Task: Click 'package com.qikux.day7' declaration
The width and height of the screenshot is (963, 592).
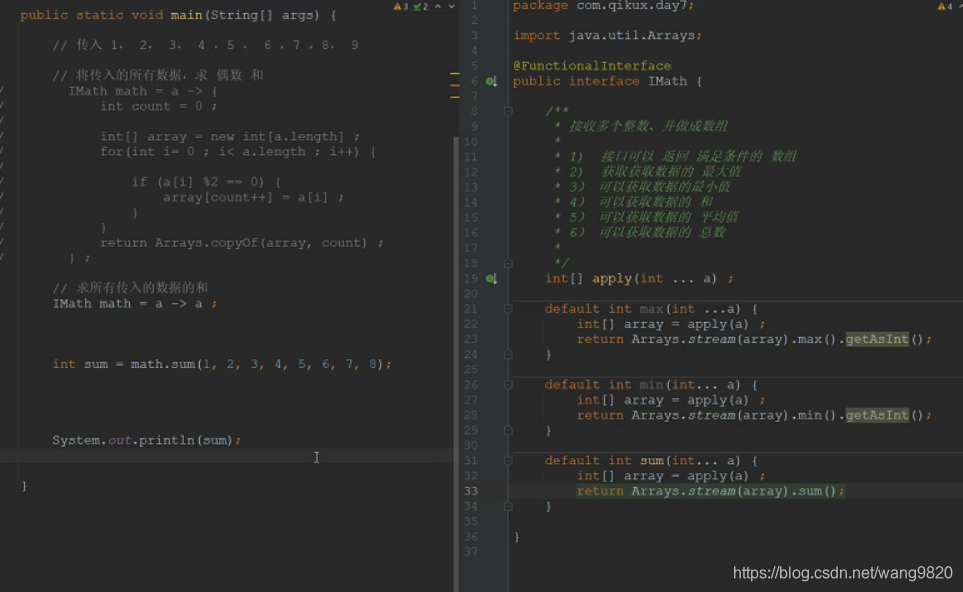Action: pyautogui.click(x=604, y=6)
